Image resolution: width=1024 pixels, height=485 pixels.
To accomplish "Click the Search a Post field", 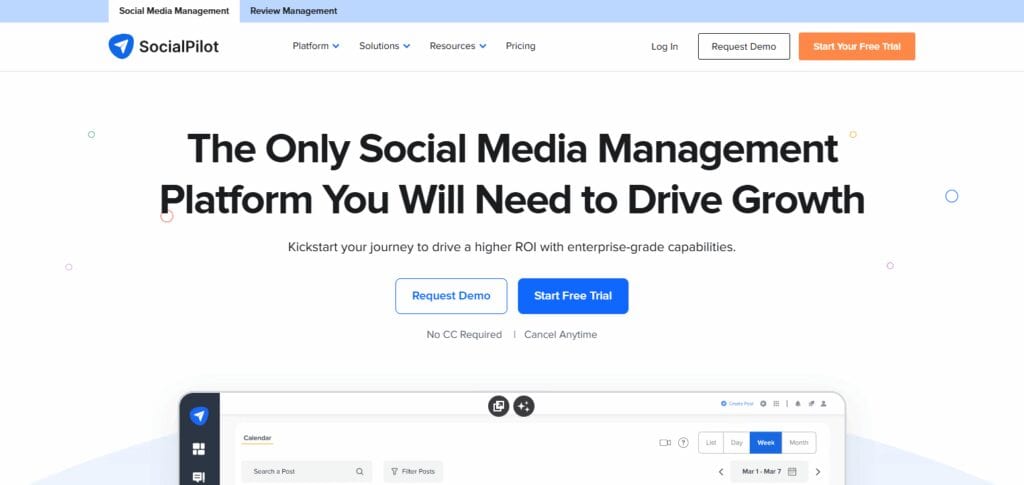I will [306, 471].
